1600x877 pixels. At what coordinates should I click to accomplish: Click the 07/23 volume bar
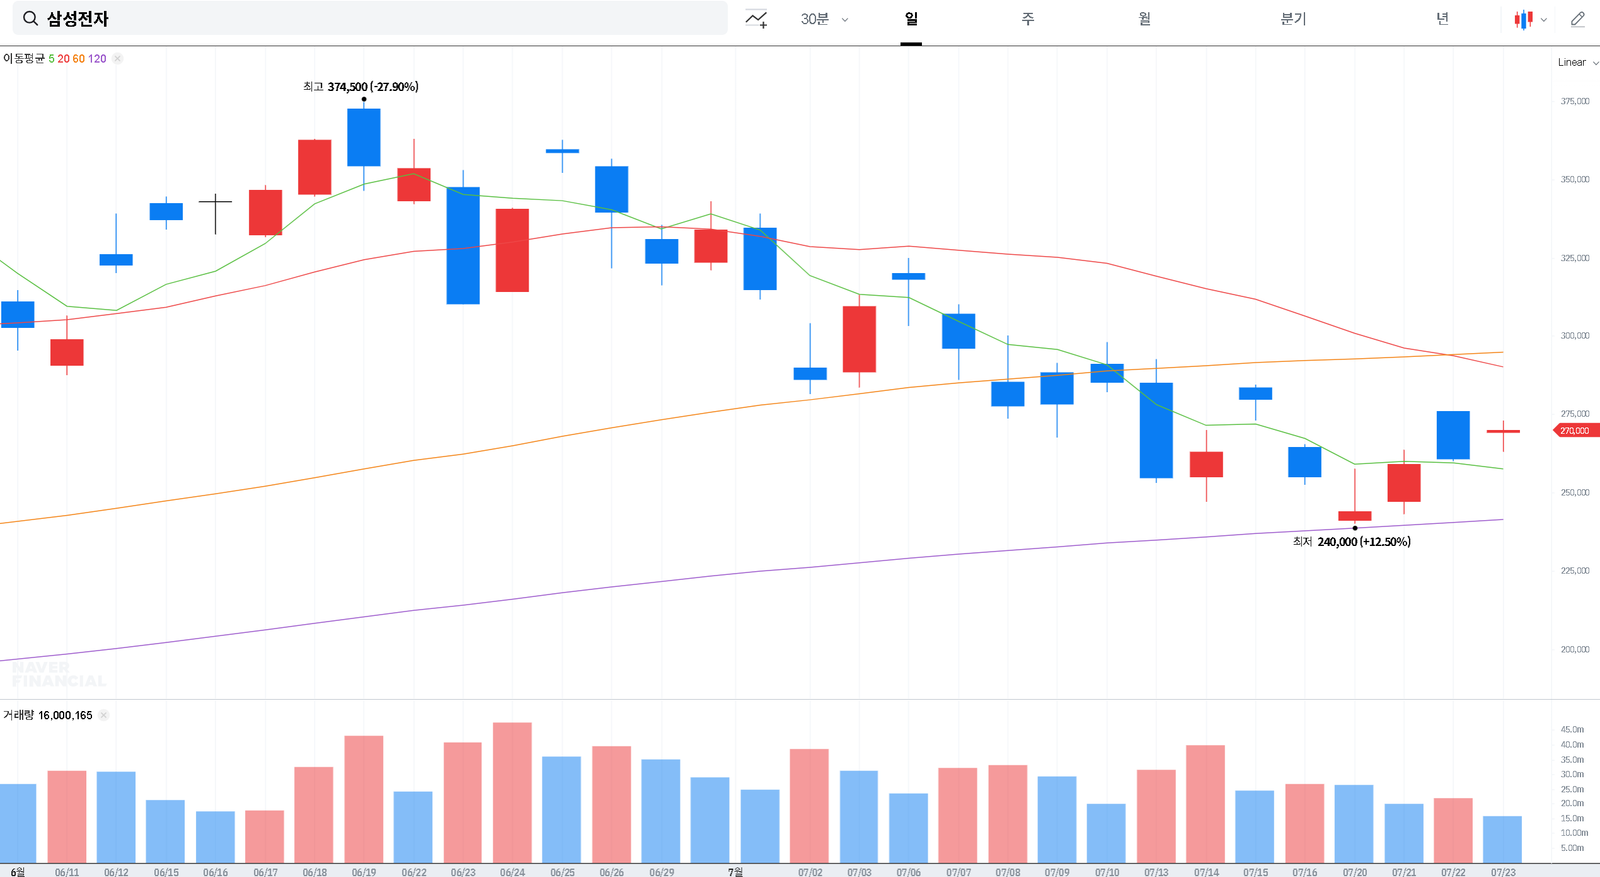pyautogui.click(x=1503, y=840)
